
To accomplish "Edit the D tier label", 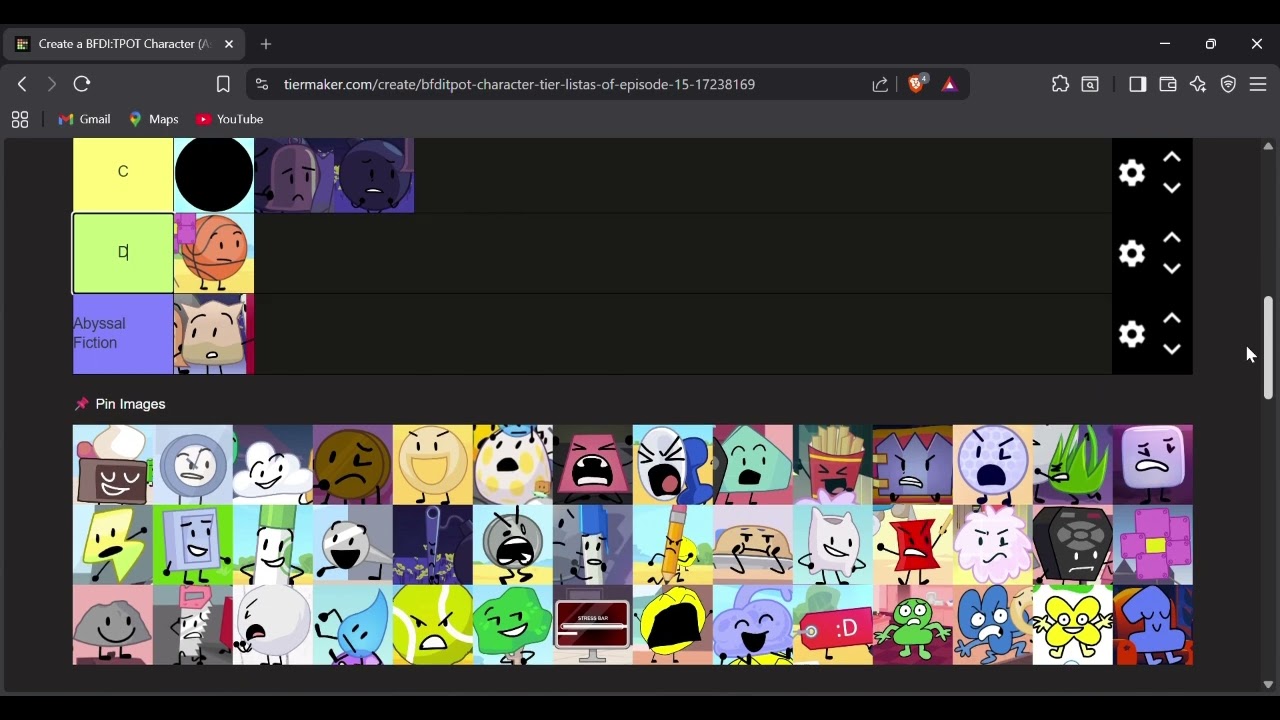I will 123,253.
